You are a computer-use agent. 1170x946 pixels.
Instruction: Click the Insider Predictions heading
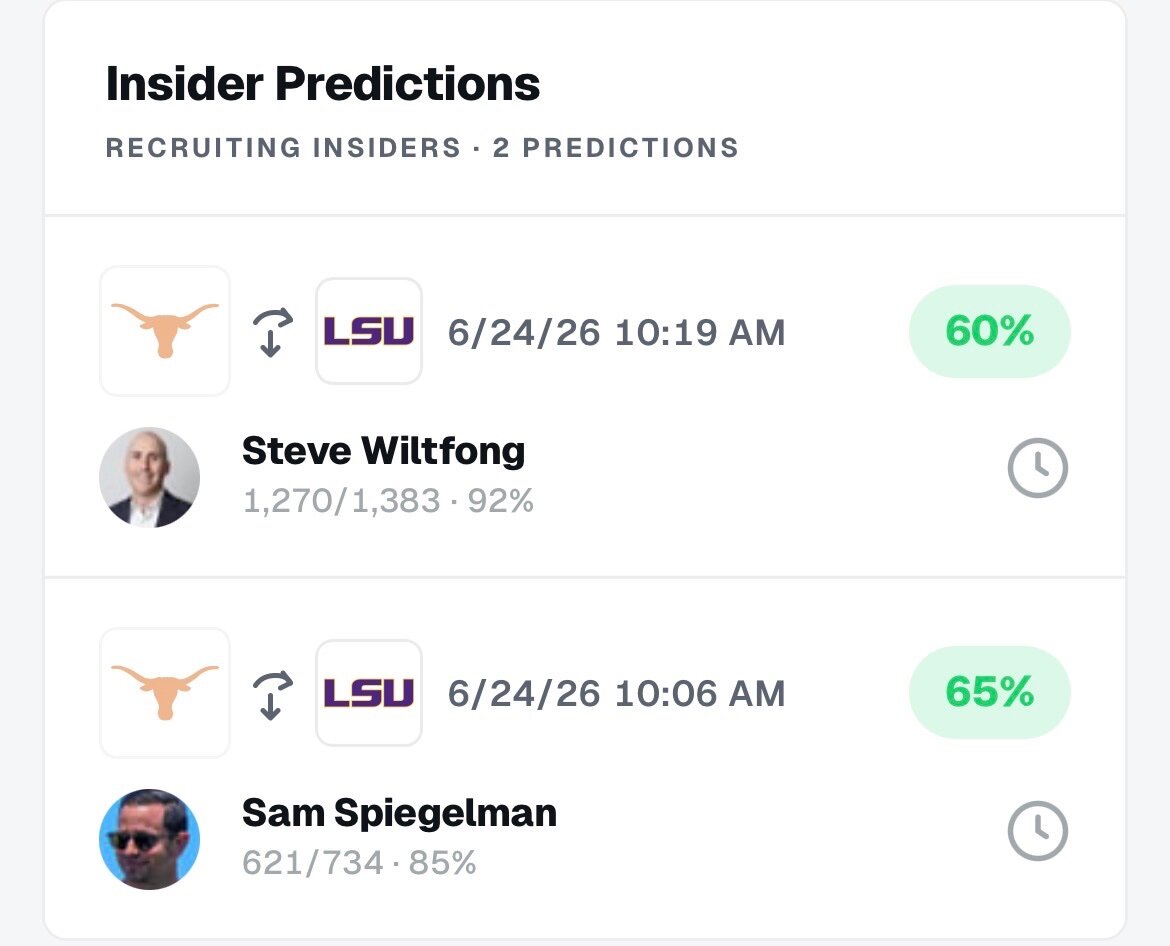[x=322, y=83]
